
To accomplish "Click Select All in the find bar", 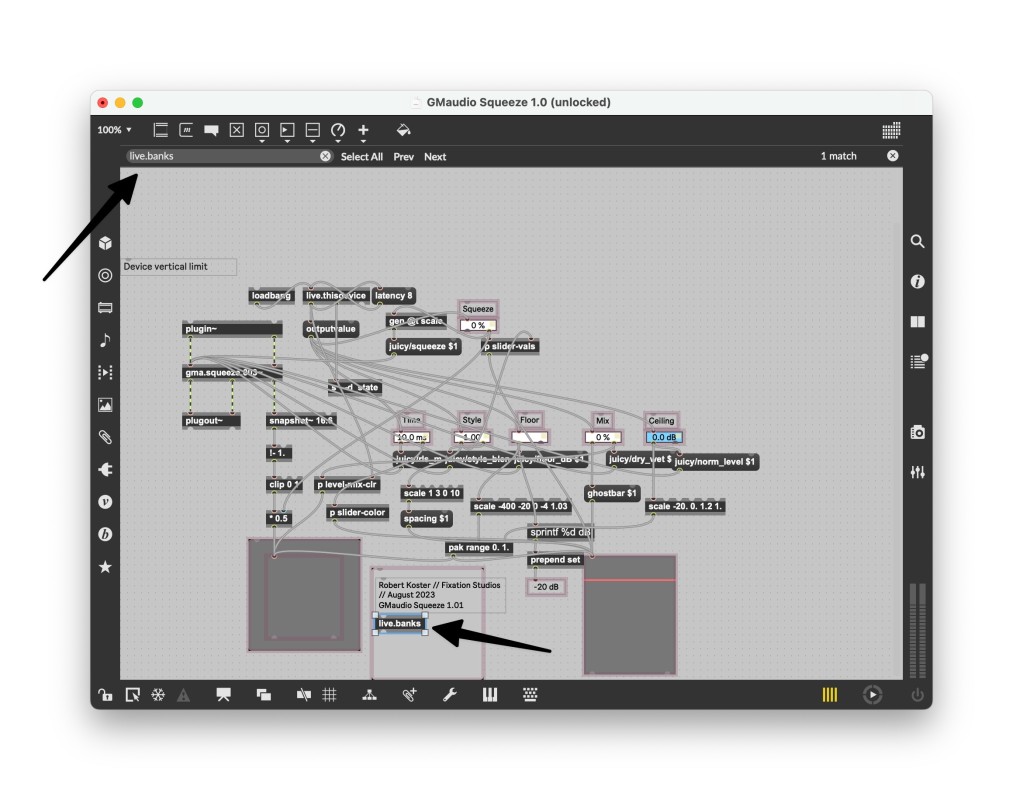I will tap(361, 157).
